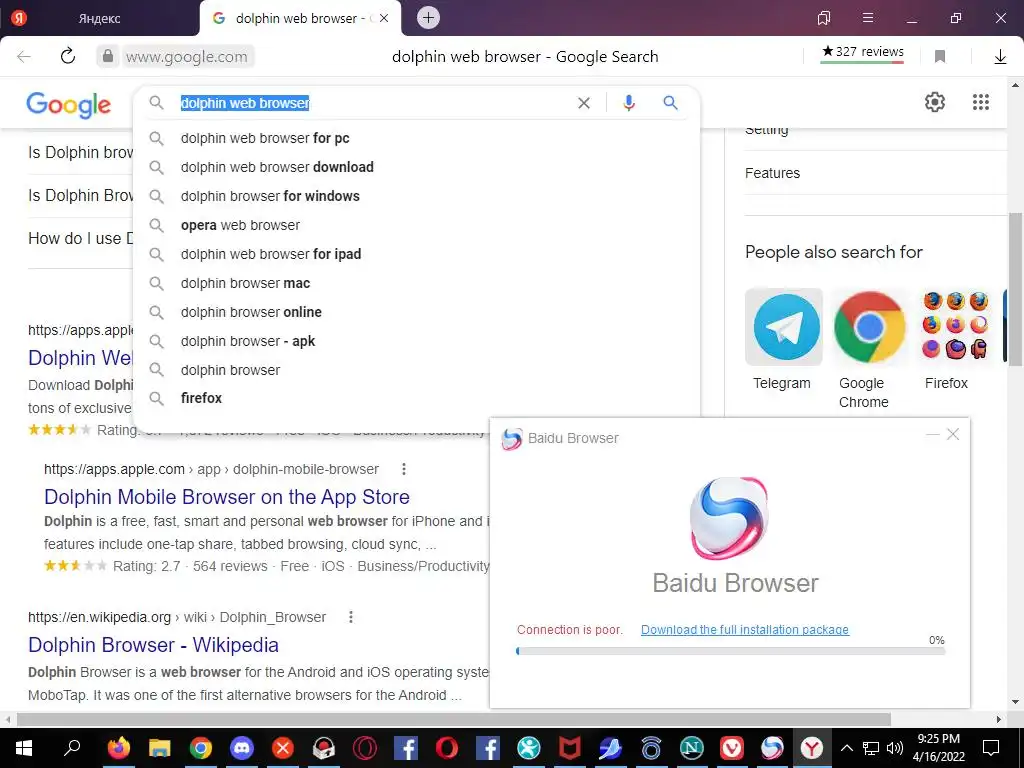
Task: Clear the search box with X
Action: (x=584, y=103)
